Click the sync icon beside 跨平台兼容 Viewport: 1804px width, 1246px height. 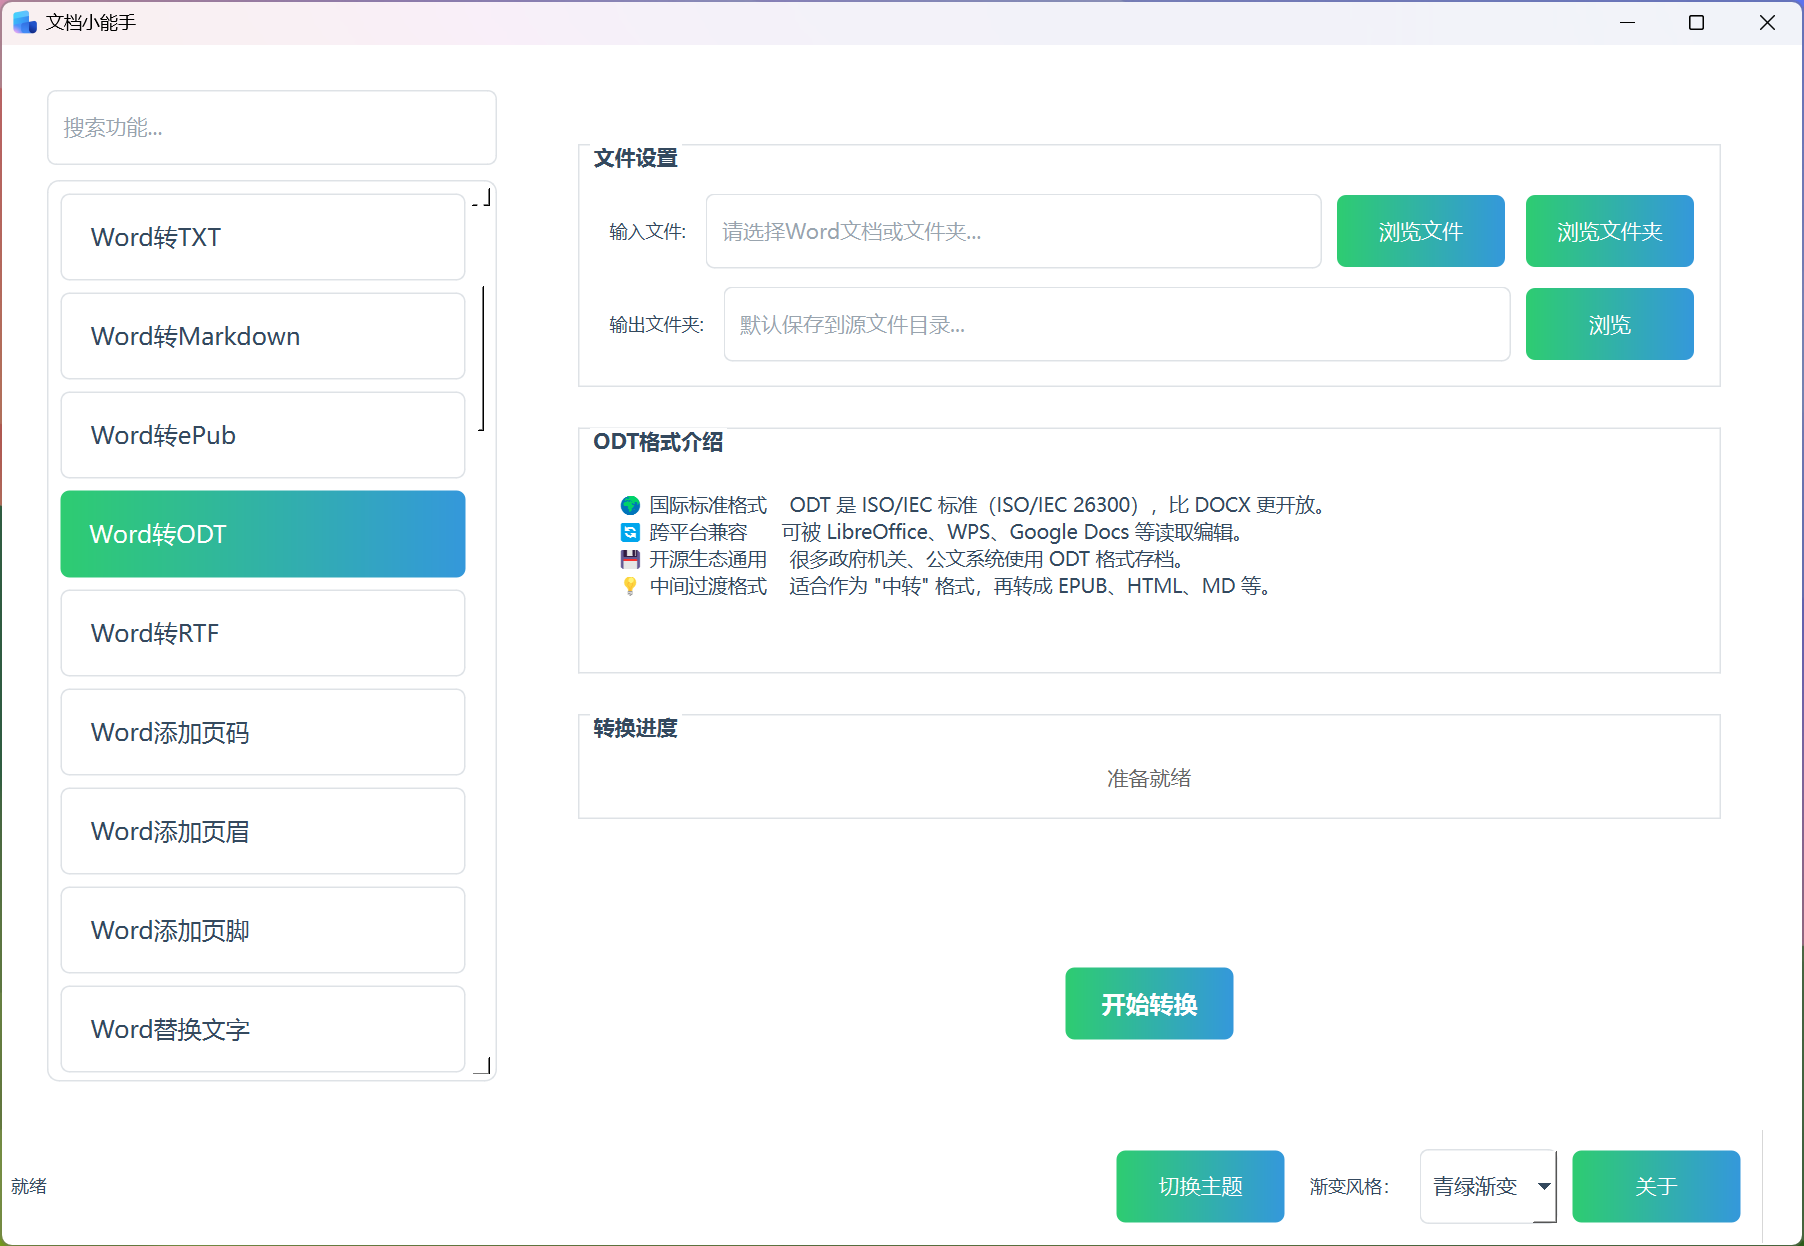point(630,532)
